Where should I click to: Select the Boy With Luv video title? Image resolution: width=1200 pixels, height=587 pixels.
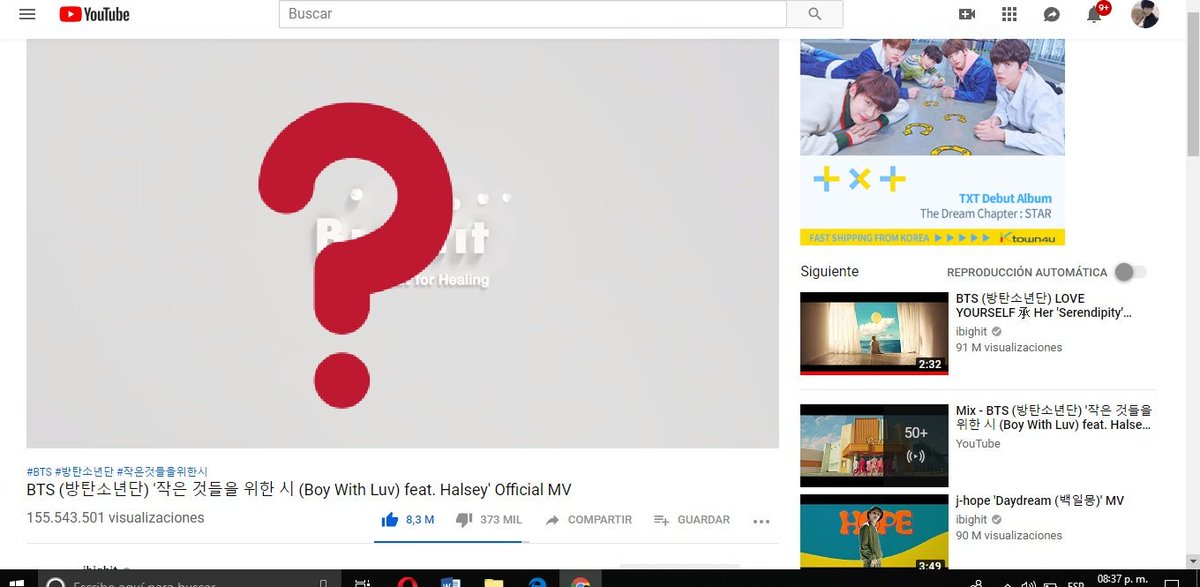299,489
